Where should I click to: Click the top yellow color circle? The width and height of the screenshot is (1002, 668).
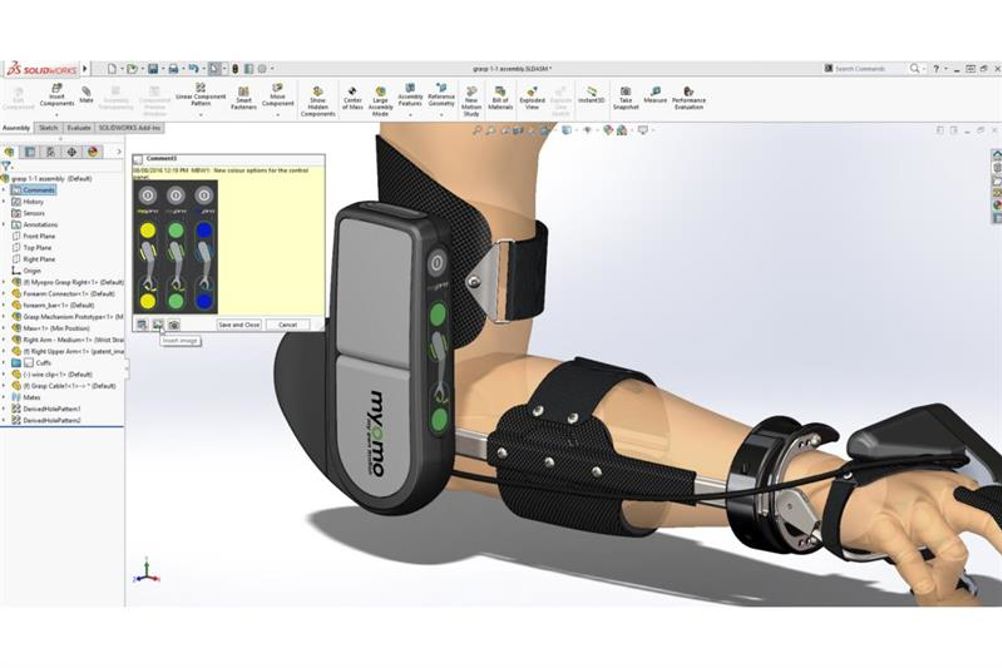pyautogui.click(x=148, y=230)
